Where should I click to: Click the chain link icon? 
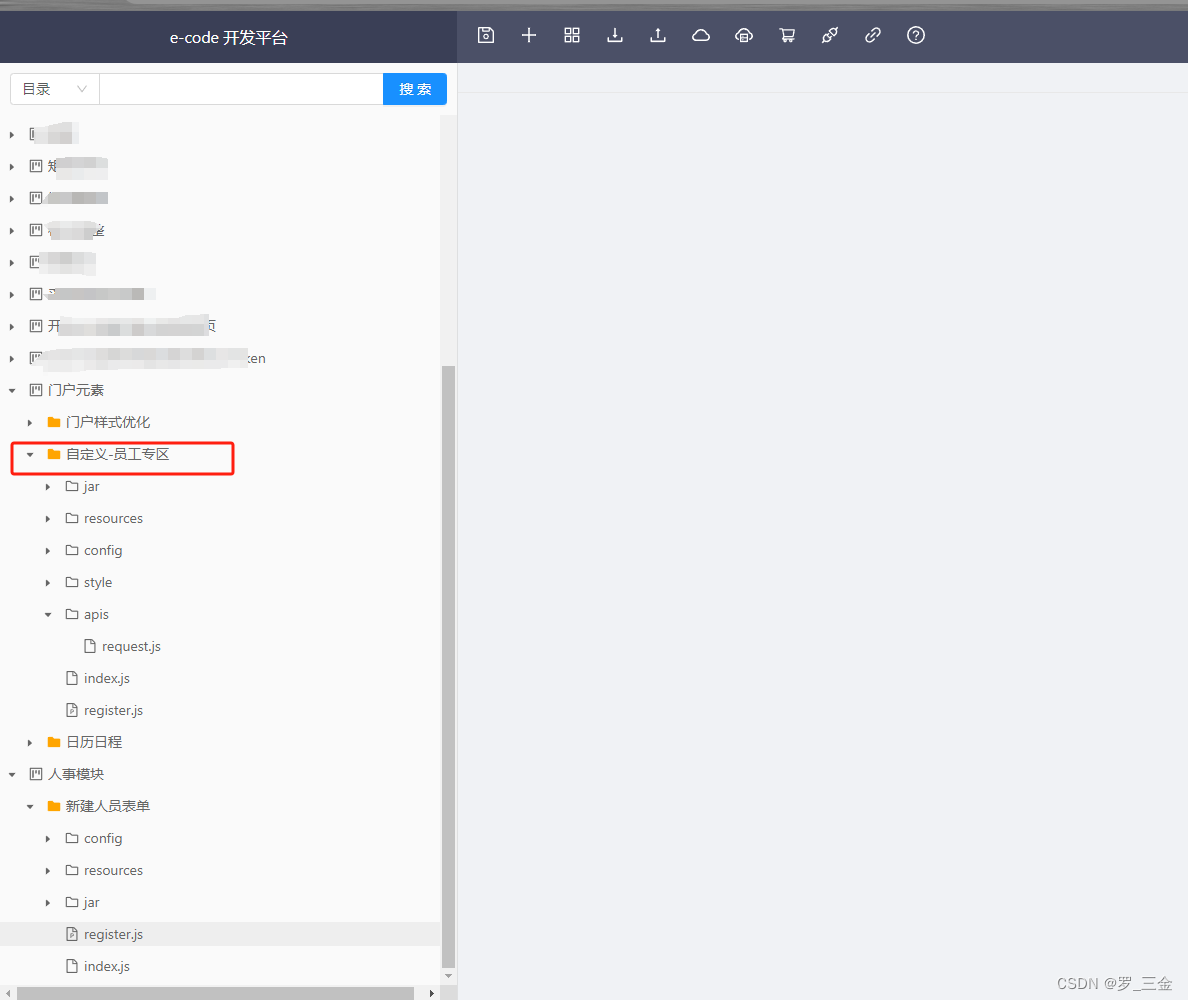point(873,36)
